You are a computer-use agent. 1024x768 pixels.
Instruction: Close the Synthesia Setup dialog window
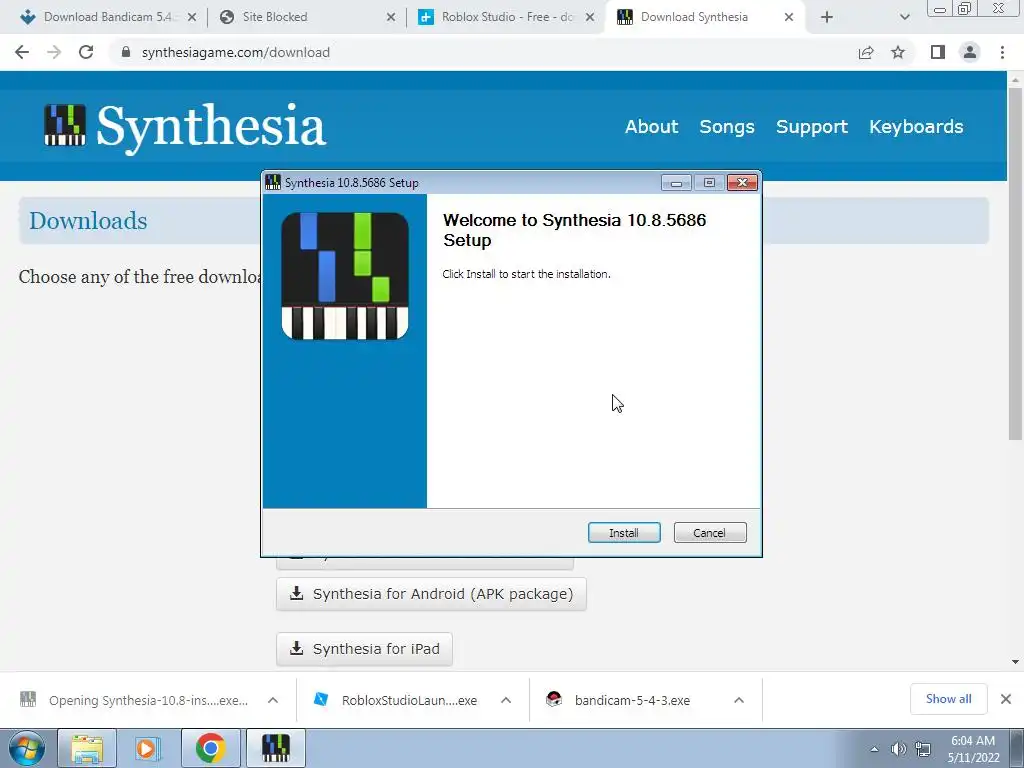[x=742, y=183]
